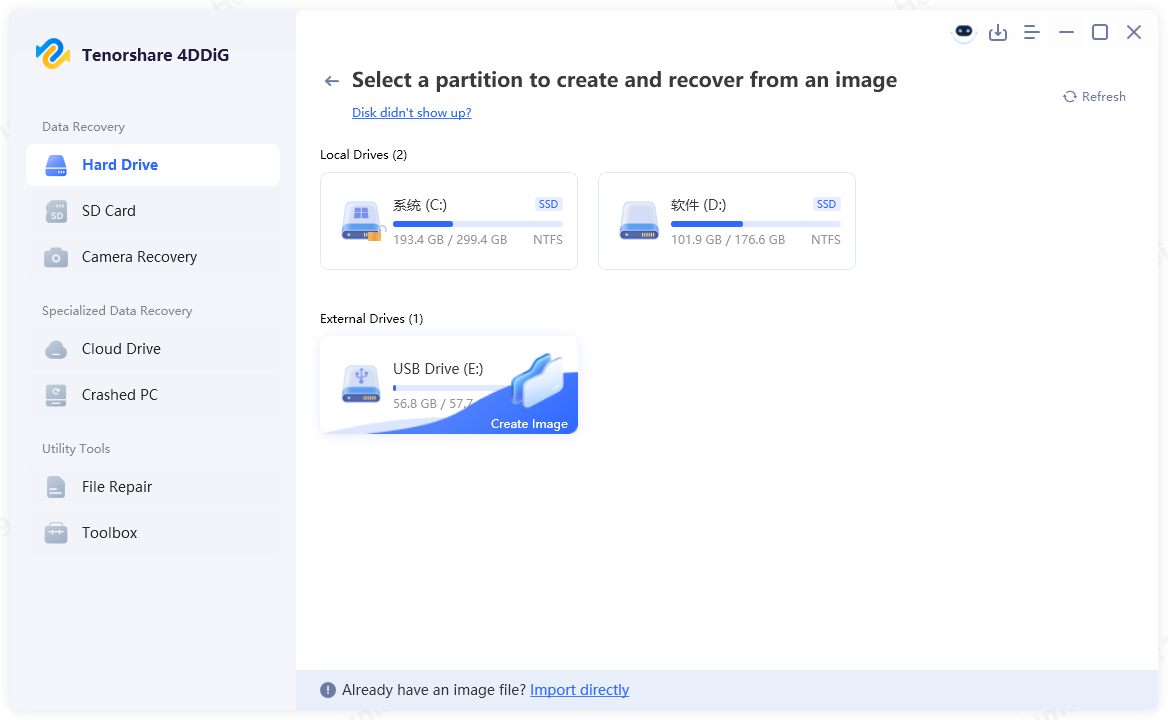
Task: Select the Data Recovery section header
Action: pos(83,126)
